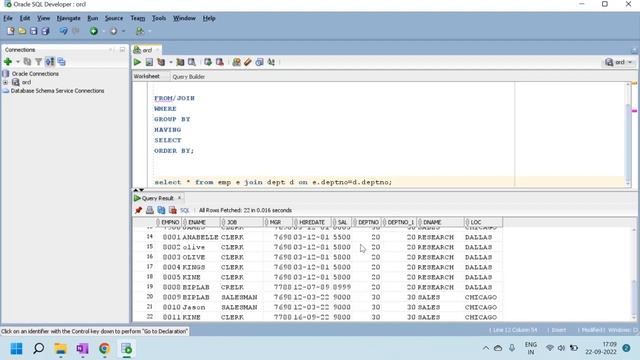Apply filter icon in Connections panel
The image size is (640, 360).
point(38,62)
